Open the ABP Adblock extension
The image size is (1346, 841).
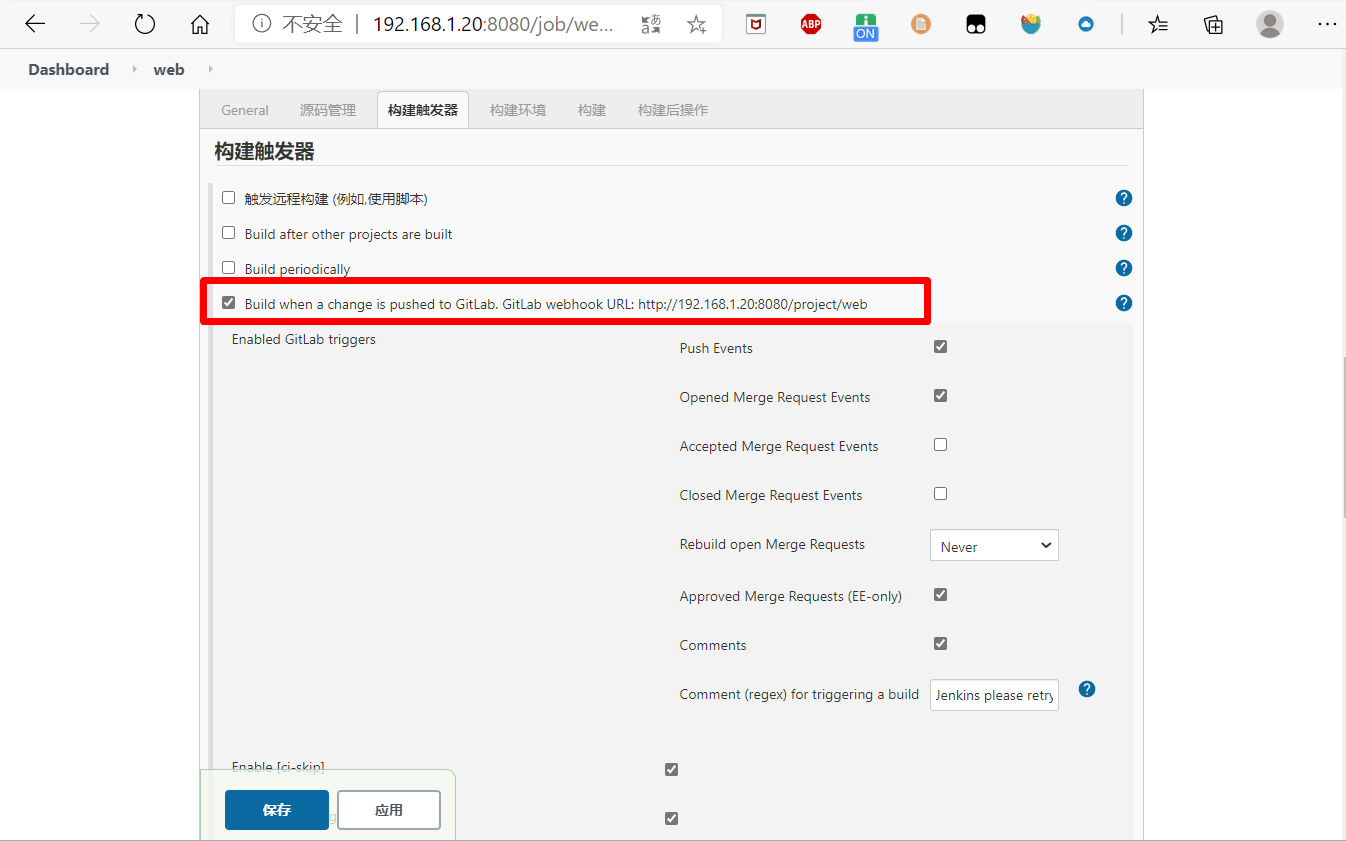[x=811, y=24]
